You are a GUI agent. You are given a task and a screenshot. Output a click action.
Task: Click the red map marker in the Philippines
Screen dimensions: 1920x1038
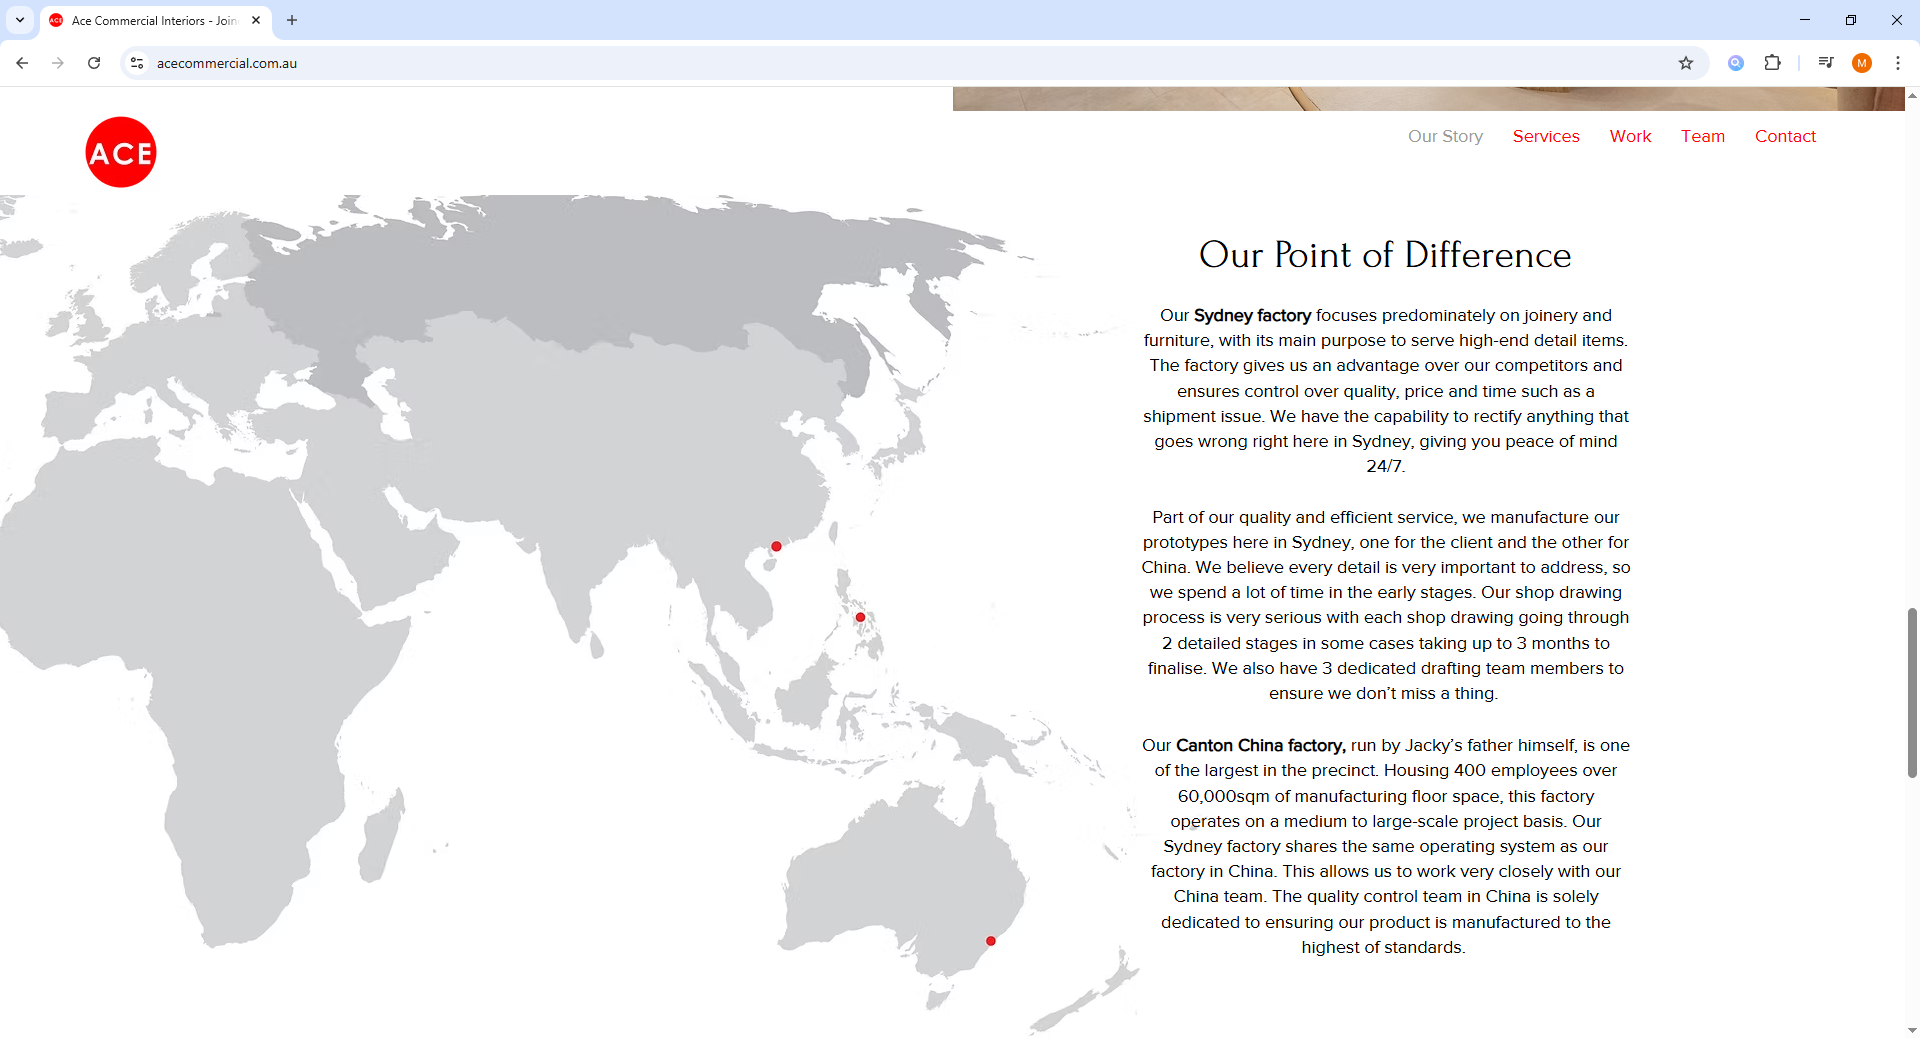(860, 617)
